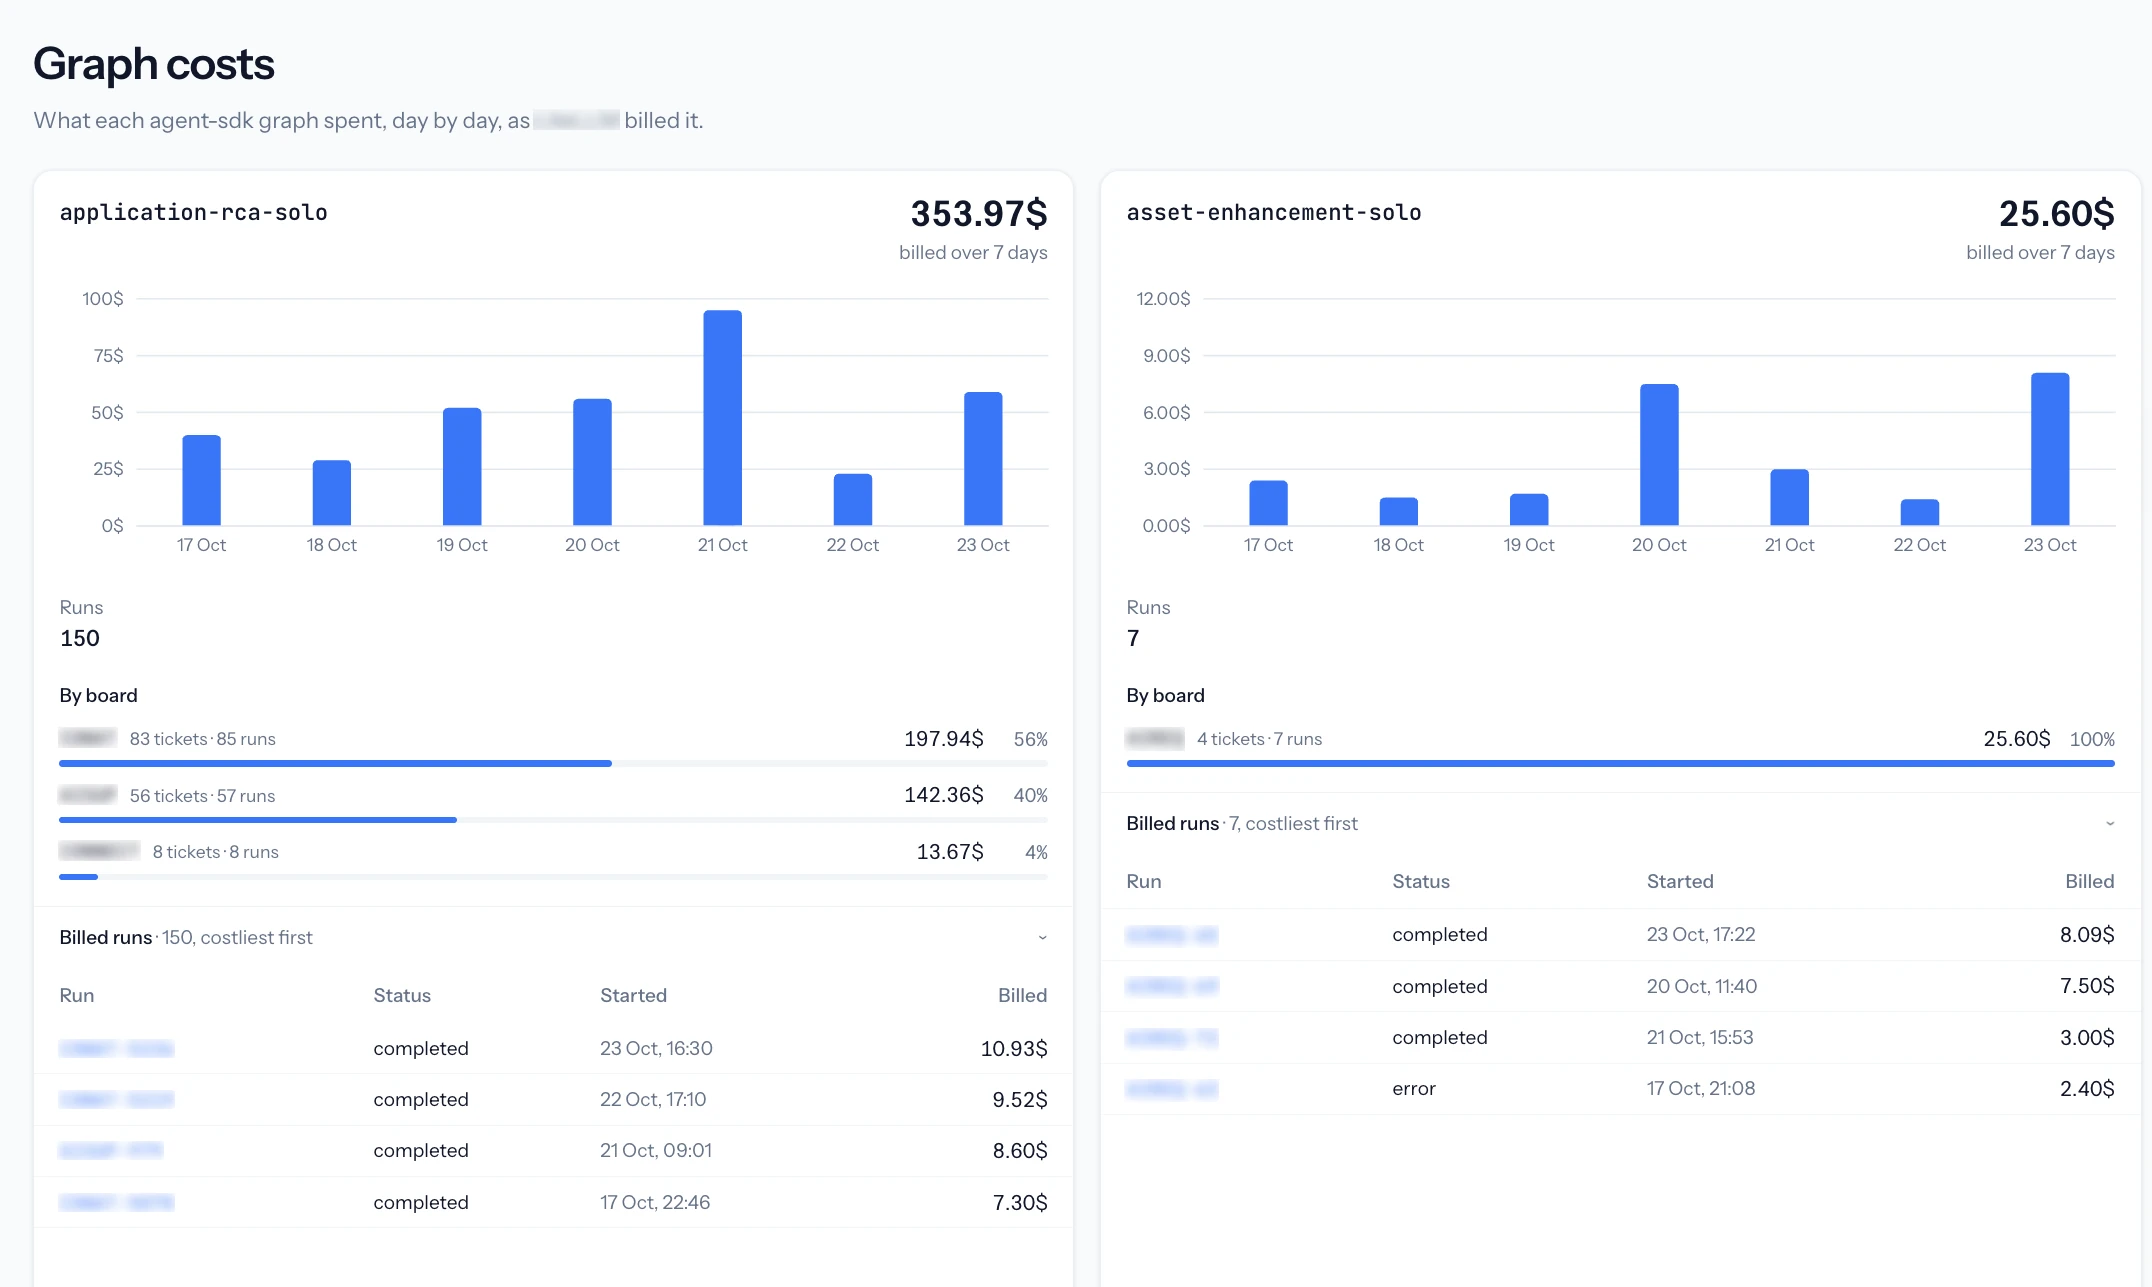Click the 25.60$ total in card header
Screen dimensions: 2152x1287
point(2057,214)
